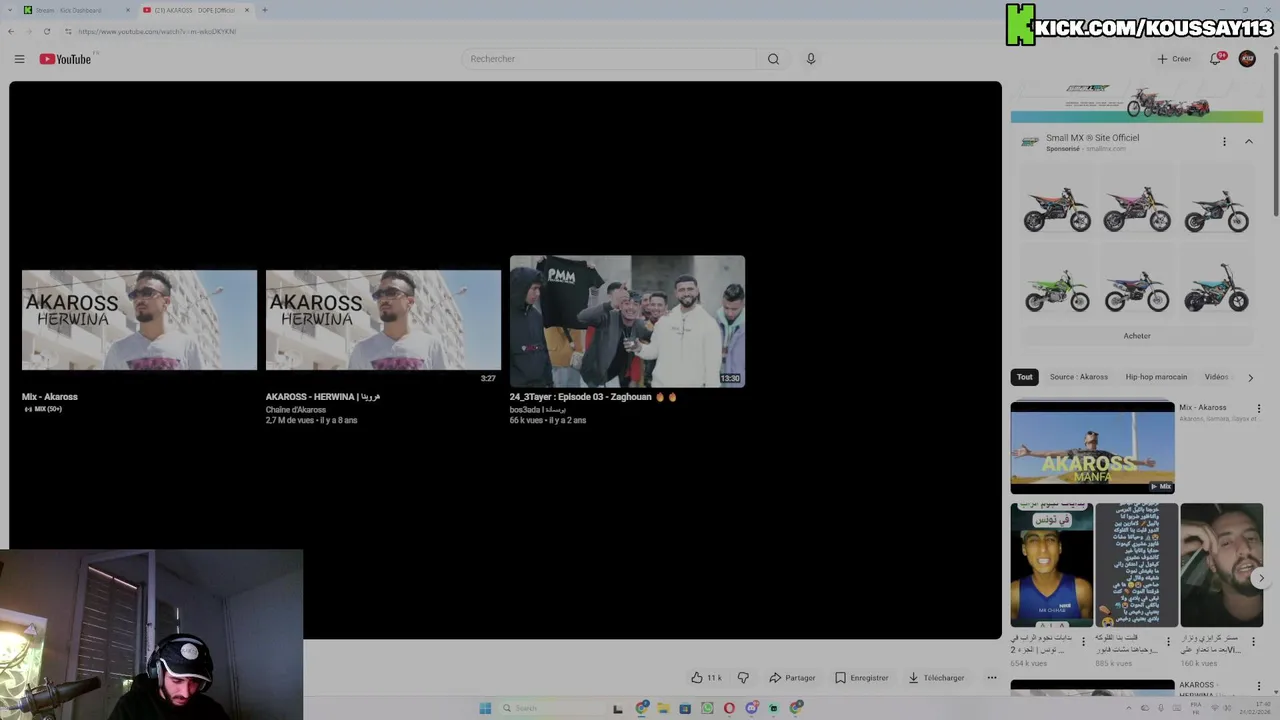Dislike the video with thumbs down
This screenshot has height=720, width=1280.
(x=743, y=678)
